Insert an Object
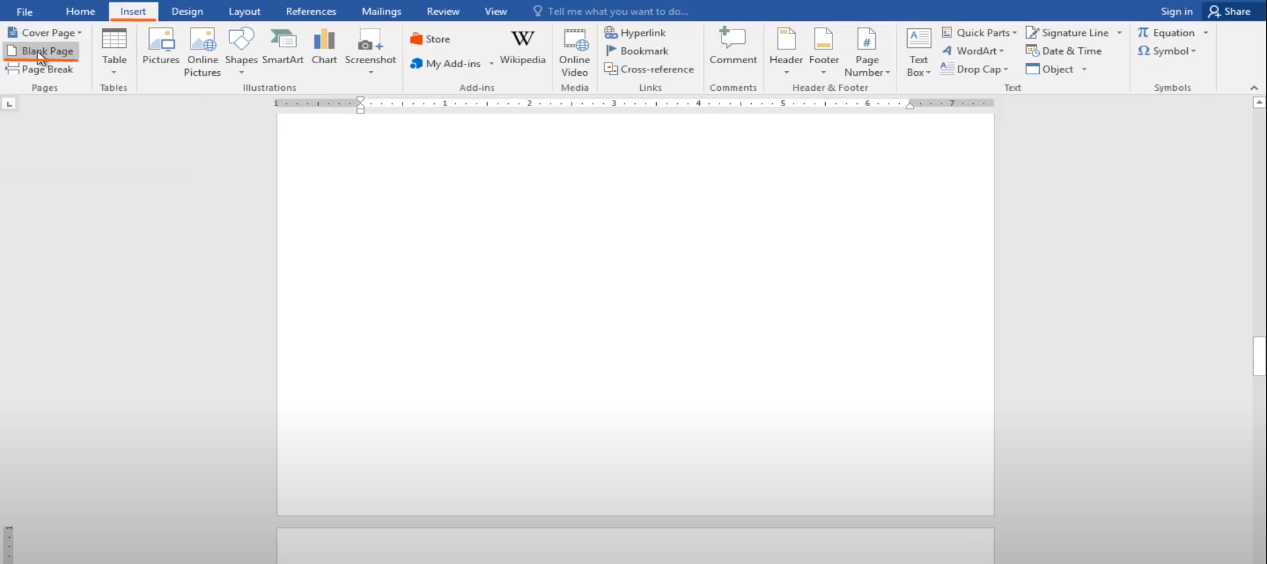 1050,69
